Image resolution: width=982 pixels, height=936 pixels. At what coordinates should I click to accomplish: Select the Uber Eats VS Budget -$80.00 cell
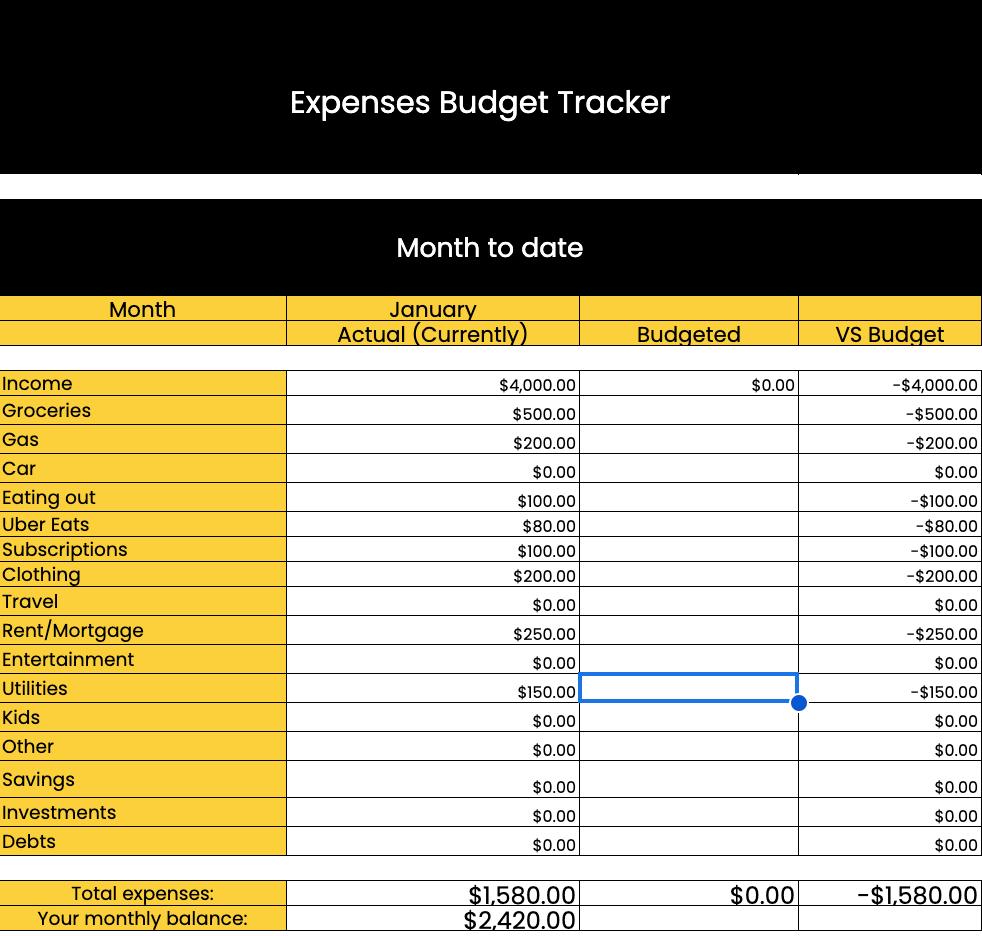coord(890,524)
